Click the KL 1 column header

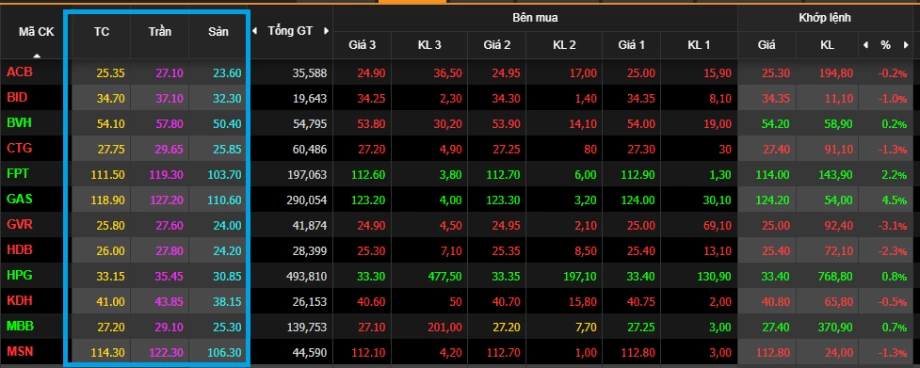pos(699,45)
